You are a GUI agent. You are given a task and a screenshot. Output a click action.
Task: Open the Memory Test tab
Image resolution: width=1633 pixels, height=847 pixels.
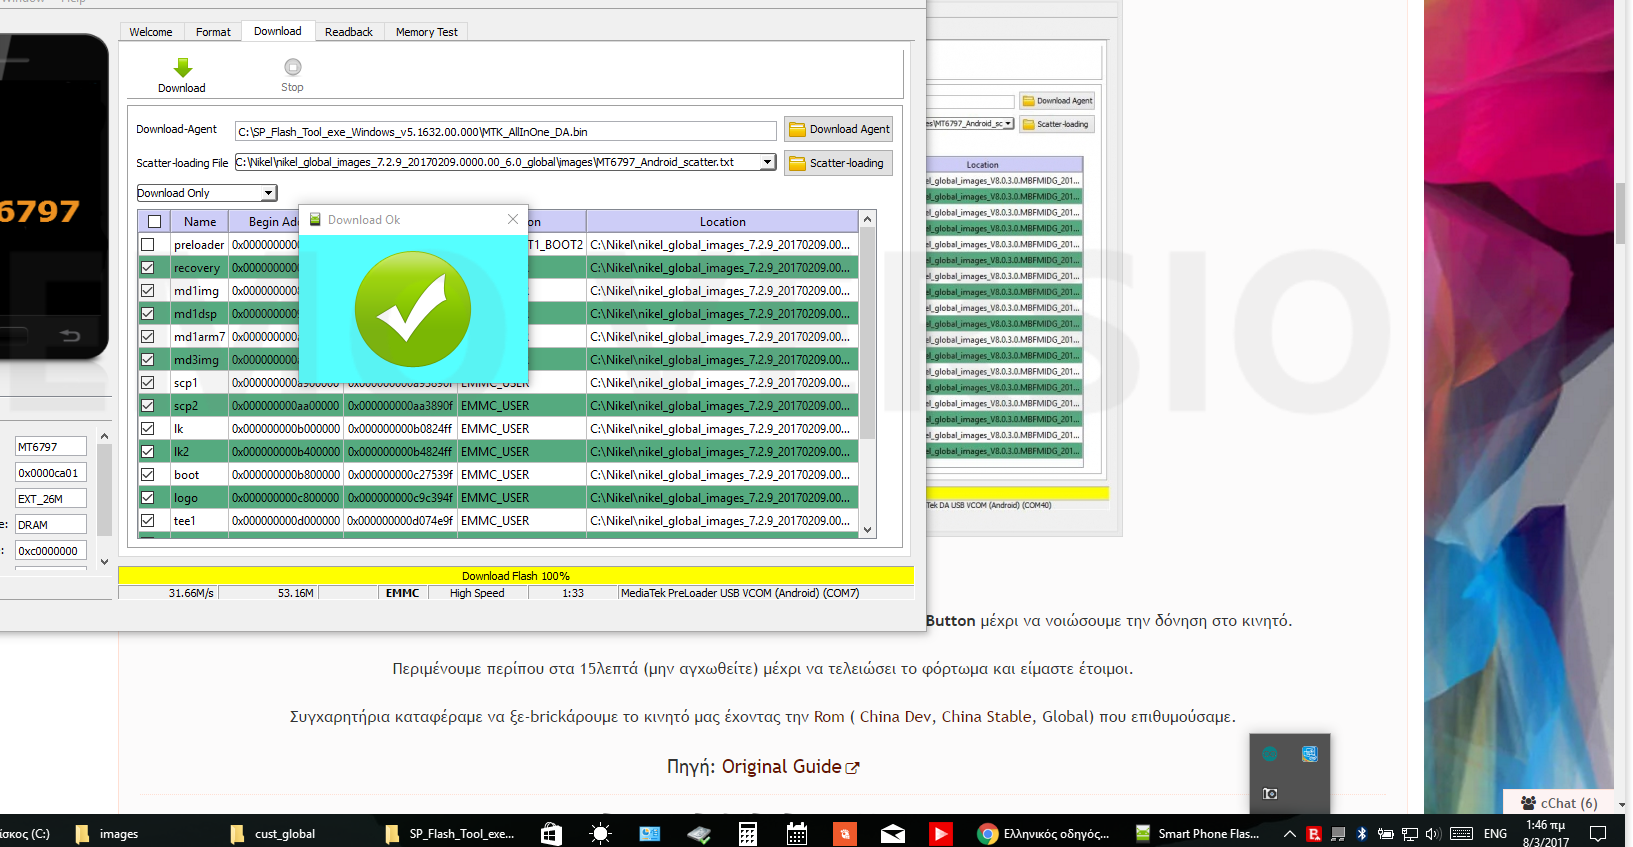(426, 32)
